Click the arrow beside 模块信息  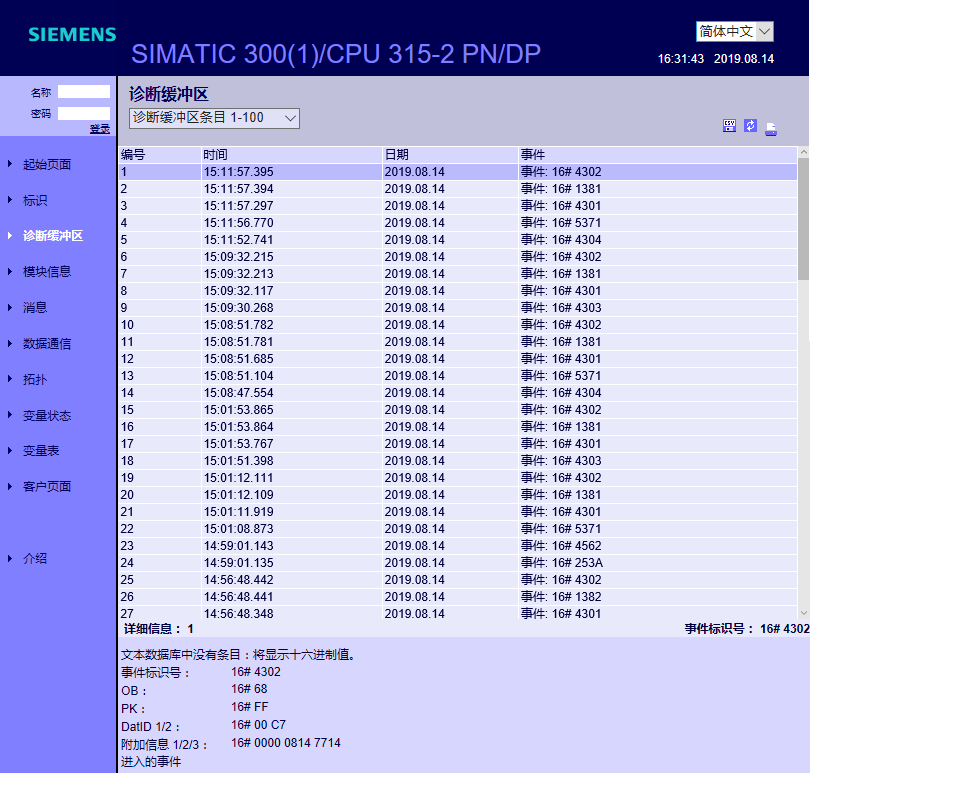click(x=10, y=271)
